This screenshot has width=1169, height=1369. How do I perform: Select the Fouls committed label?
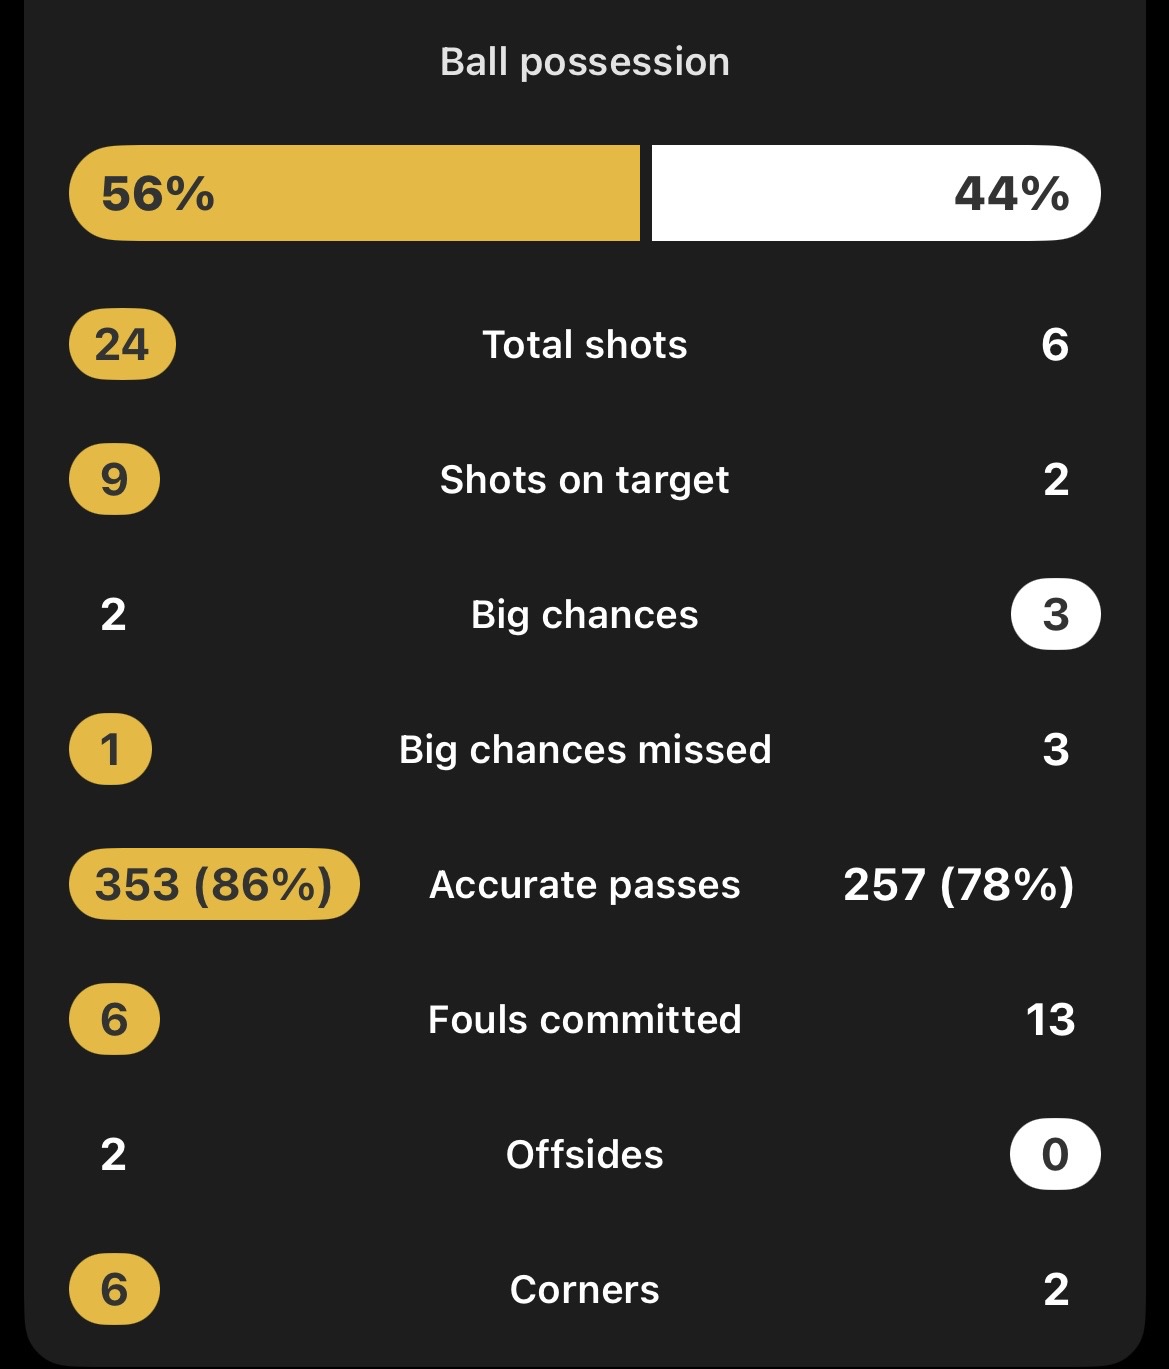pyautogui.click(x=585, y=1020)
